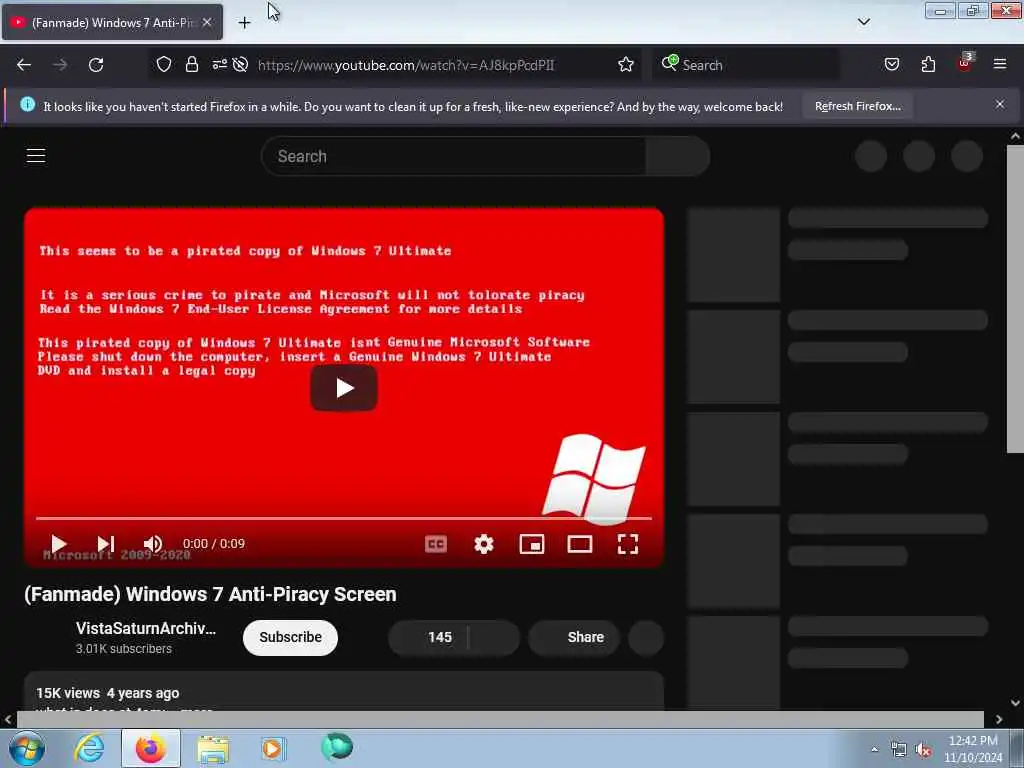Open the Firefox extensions puzzle icon
The height and width of the screenshot is (768, 1024).
(x=928, y=64)
